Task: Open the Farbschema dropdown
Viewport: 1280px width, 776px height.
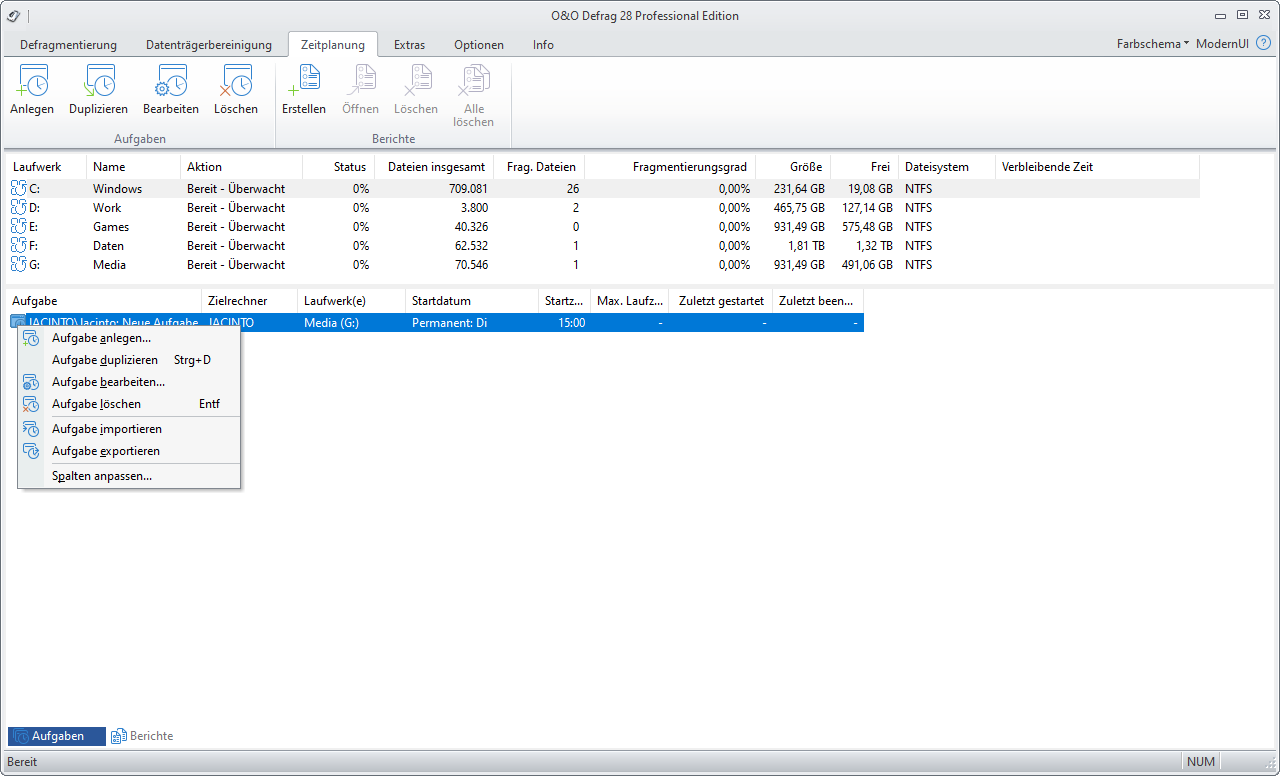Action: click(x=1153, y=44)
